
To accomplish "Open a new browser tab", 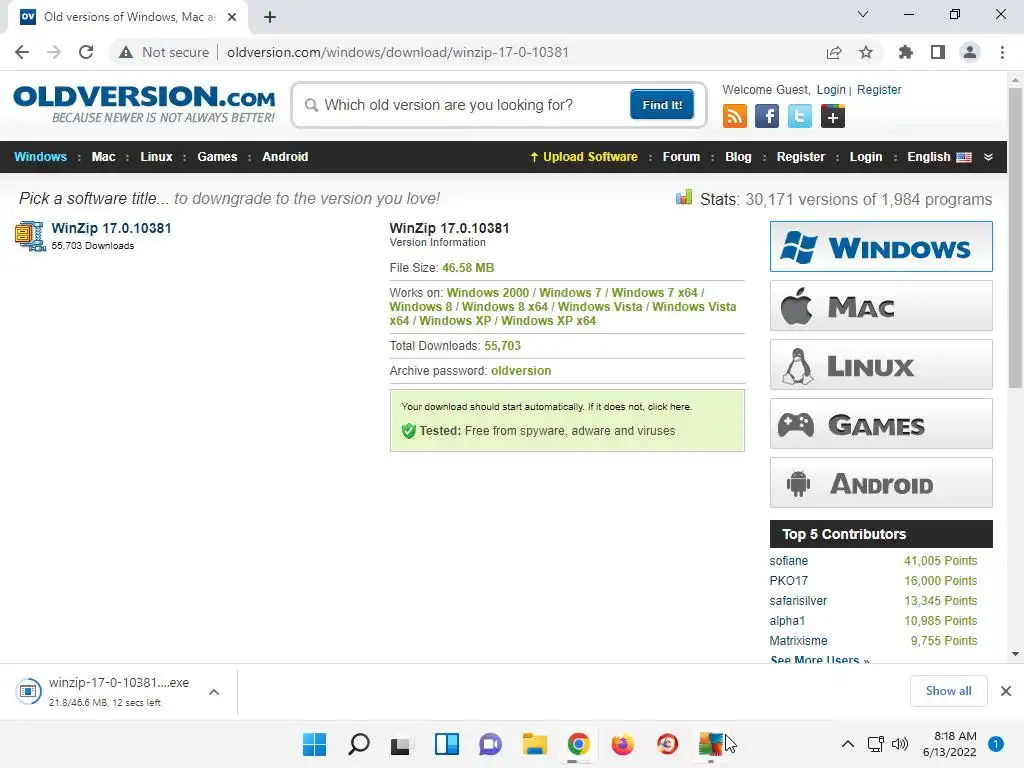I will click(x=270, y=17).
